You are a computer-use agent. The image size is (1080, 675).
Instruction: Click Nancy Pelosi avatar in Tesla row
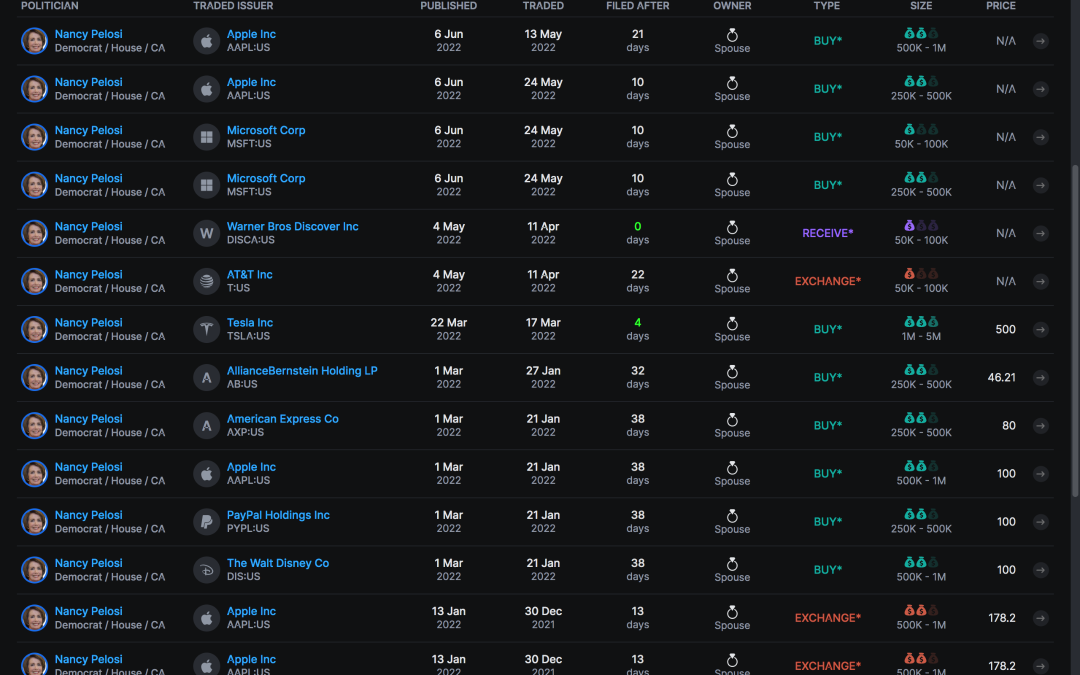coord(35,329)
